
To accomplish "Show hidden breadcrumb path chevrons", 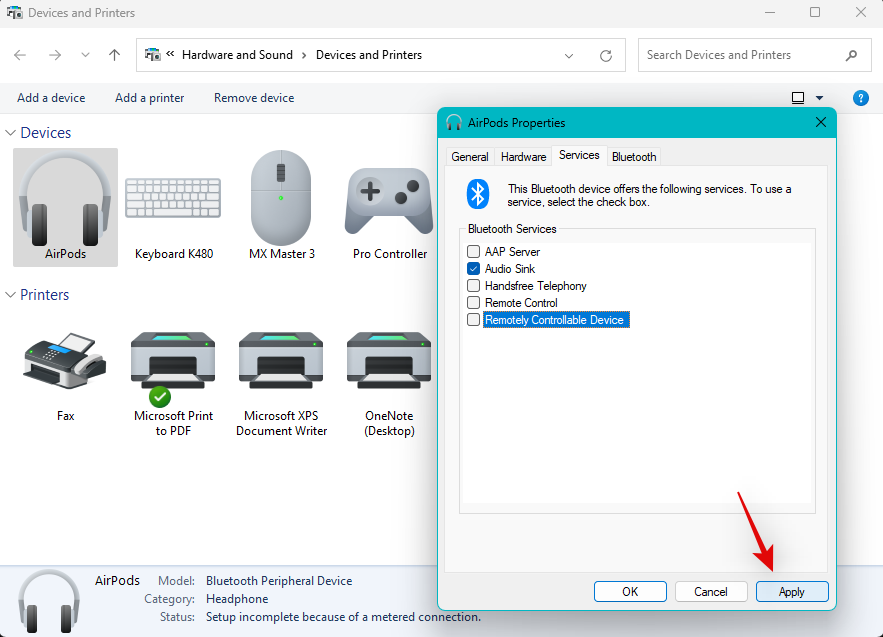I will tap(170, 54).
